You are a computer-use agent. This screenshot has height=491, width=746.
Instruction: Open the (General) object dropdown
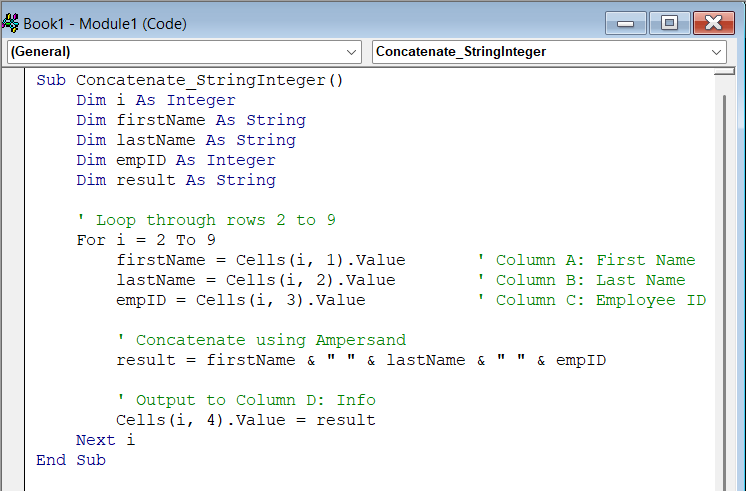click(184, 51)
